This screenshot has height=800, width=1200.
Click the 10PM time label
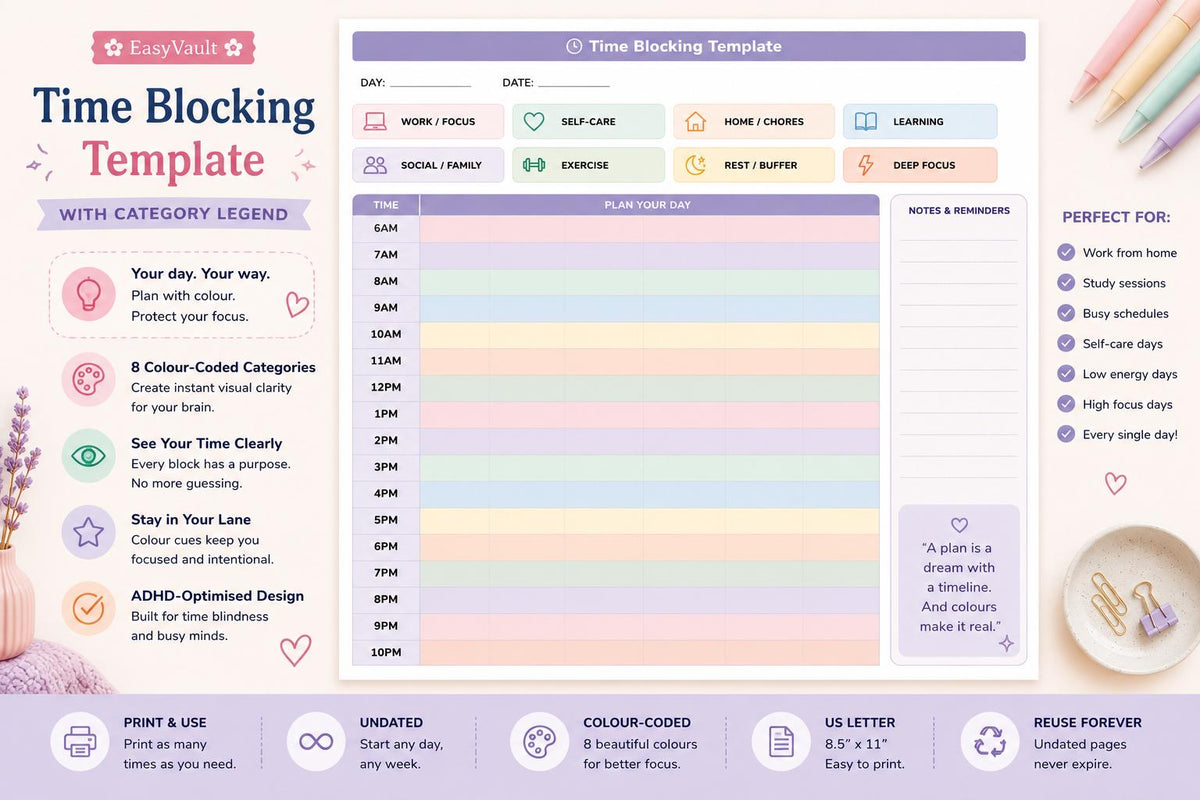[x=386, y=652]
